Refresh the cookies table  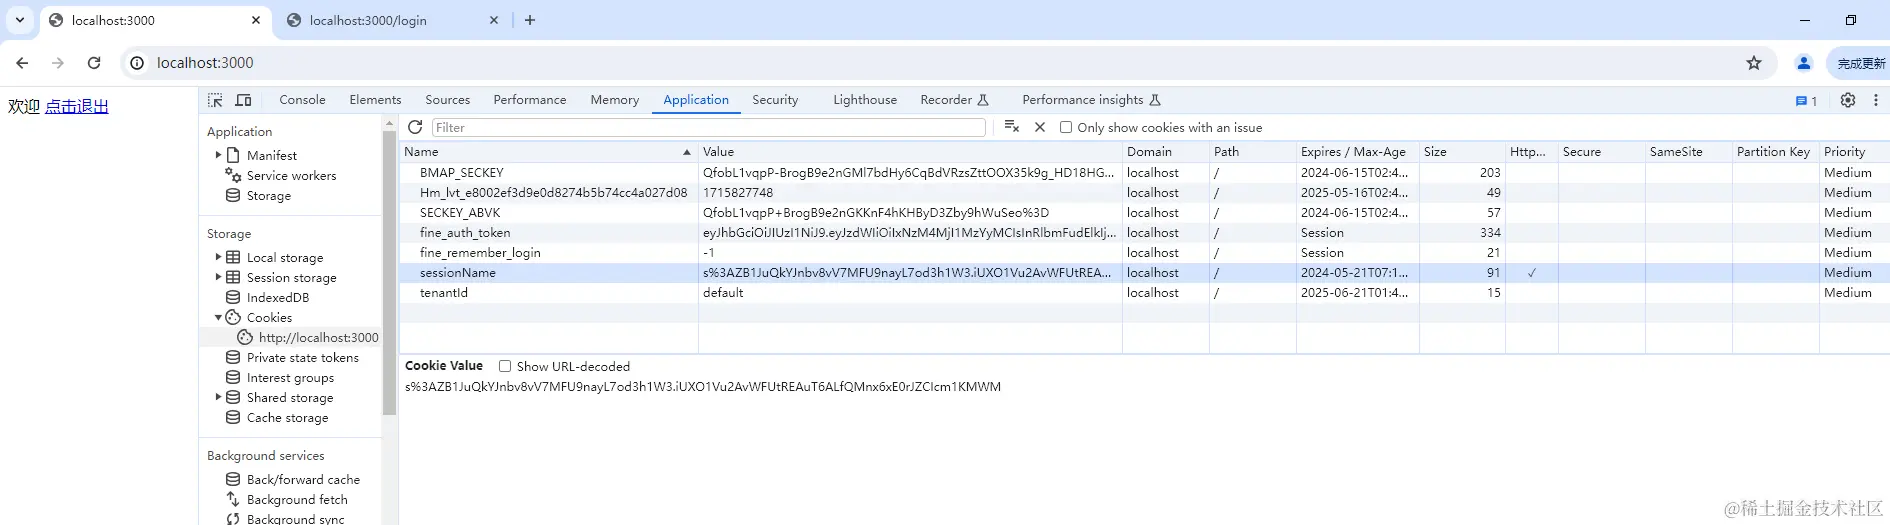[415, 127]
